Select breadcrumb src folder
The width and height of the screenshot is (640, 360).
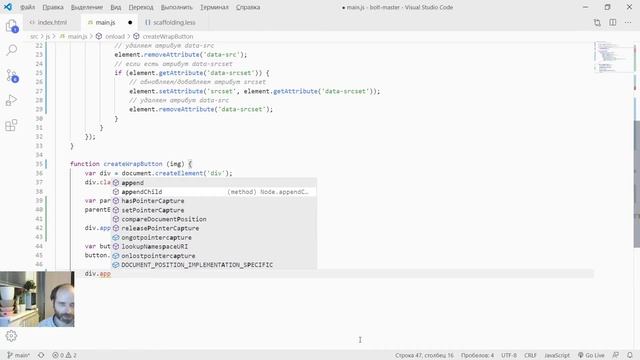pos(34,36)
